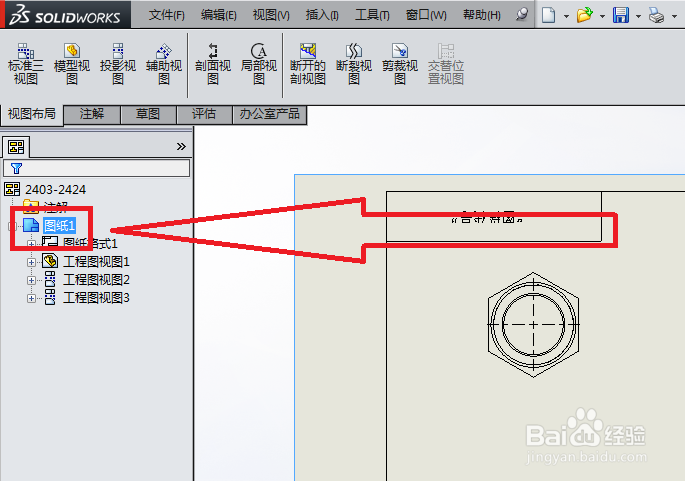This screenshot has width=685, height=481.
Task: Activate the Auxiliary View (辅助视图) tool
Action: pyautogui.click(x=164, y=64)
